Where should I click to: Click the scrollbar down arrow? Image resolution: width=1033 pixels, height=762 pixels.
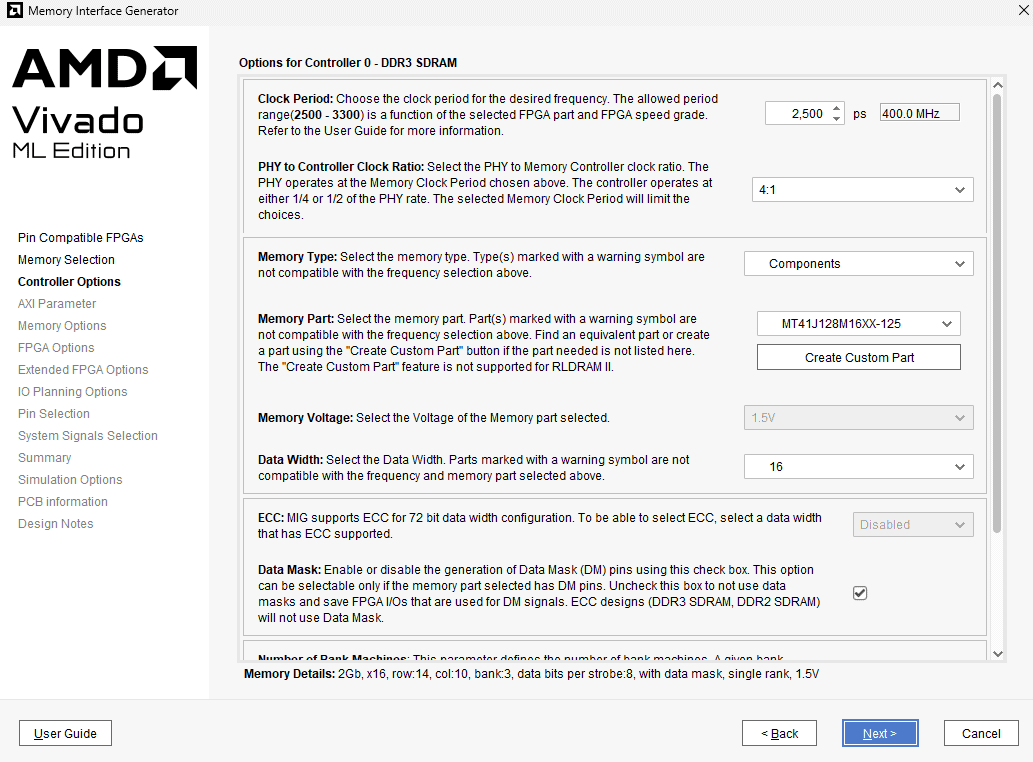click(x=996, y=653)
